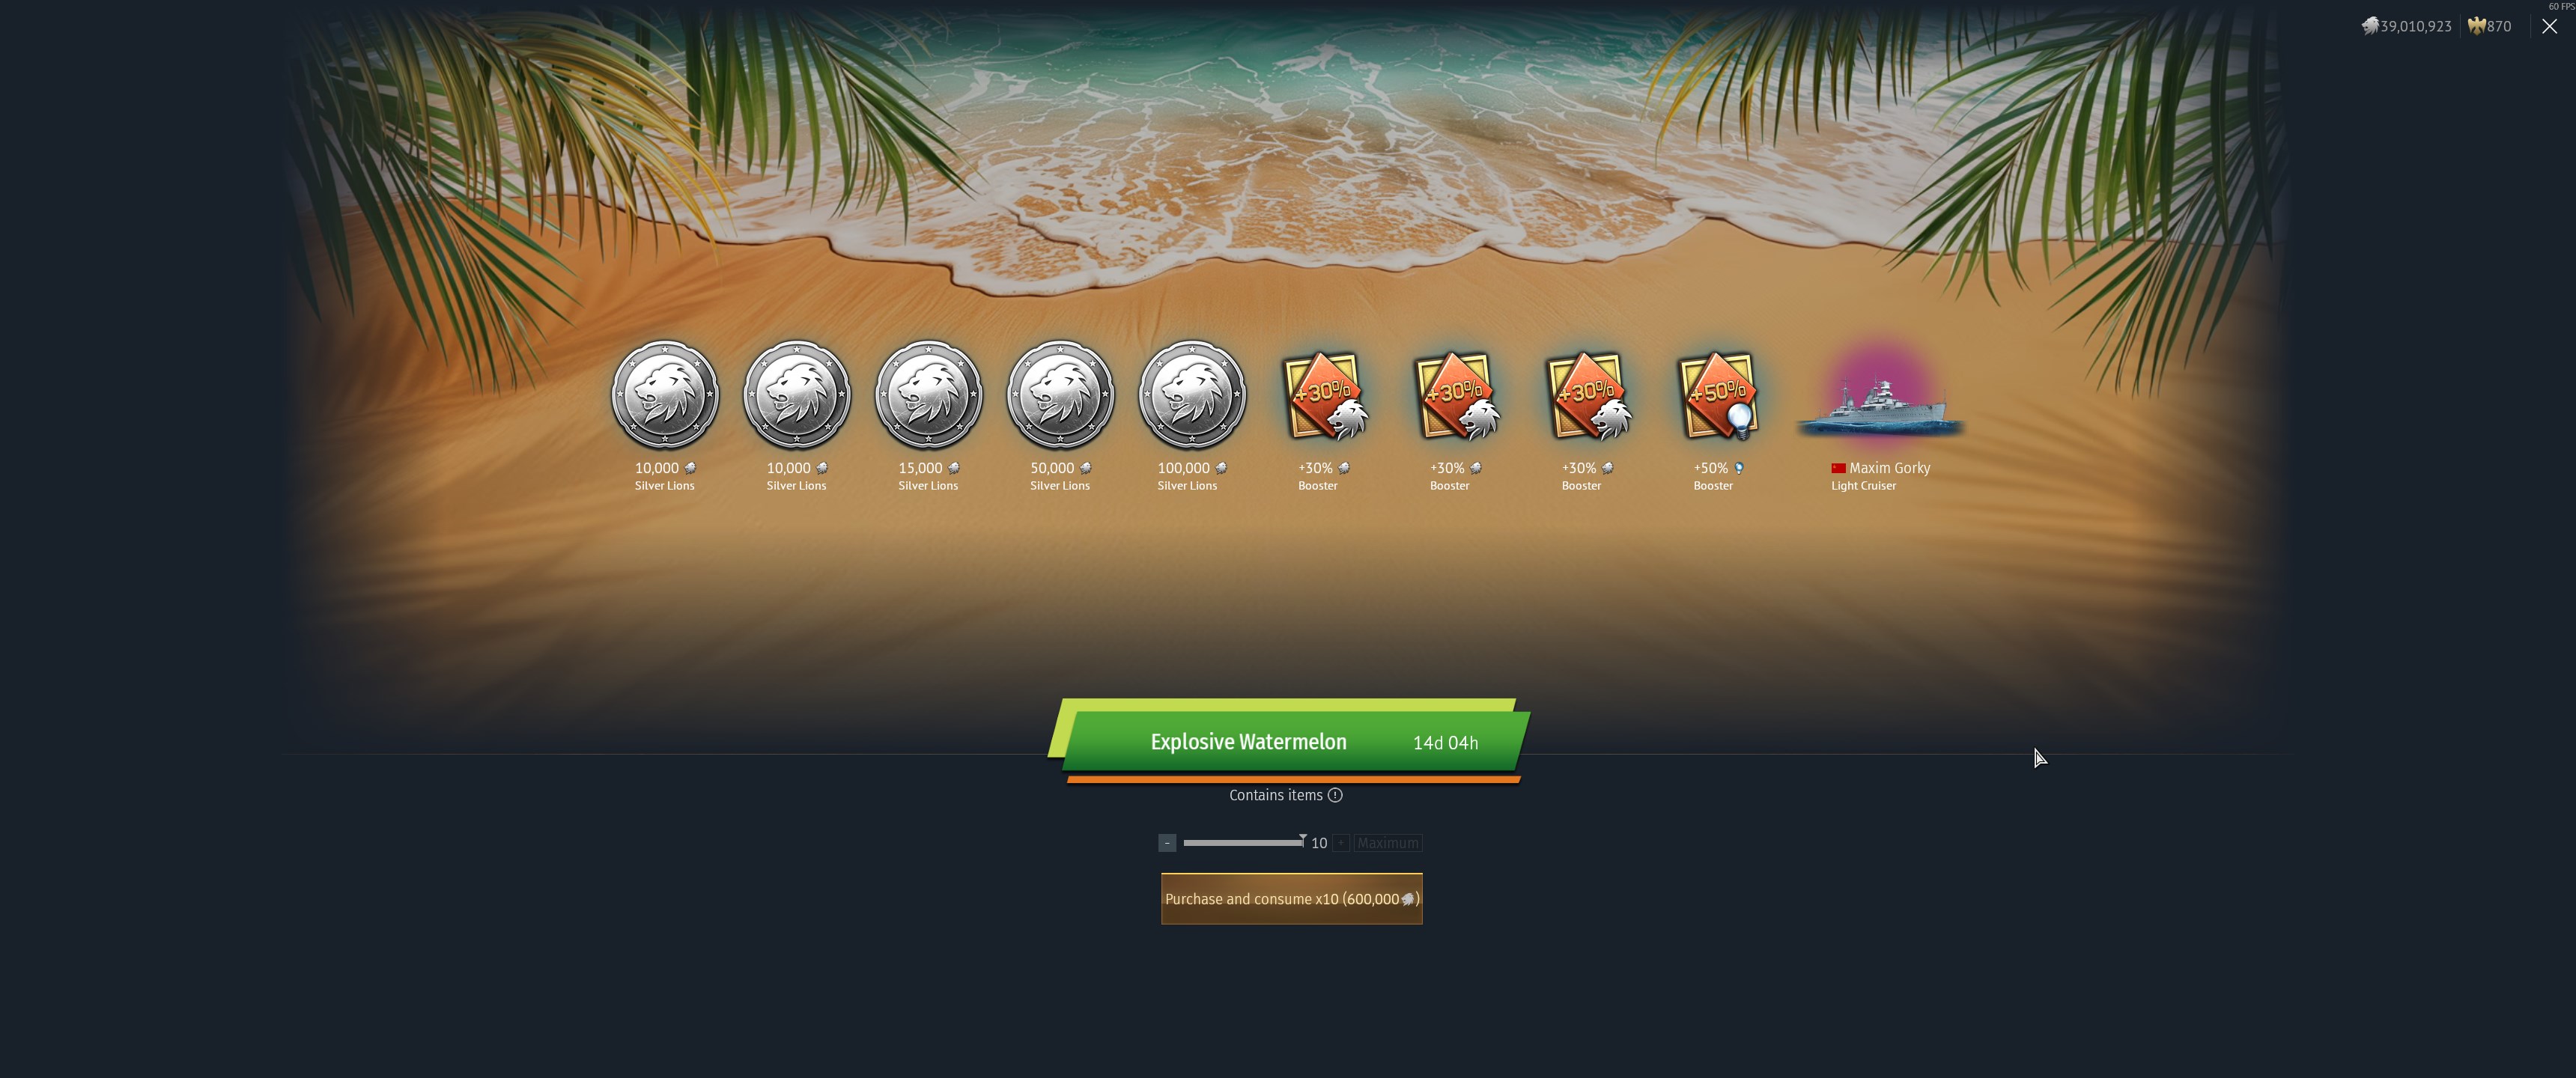Viewport: 2576px width, 1078px height.
Task: Increase quantity with the plus button
Action: 1341,843
